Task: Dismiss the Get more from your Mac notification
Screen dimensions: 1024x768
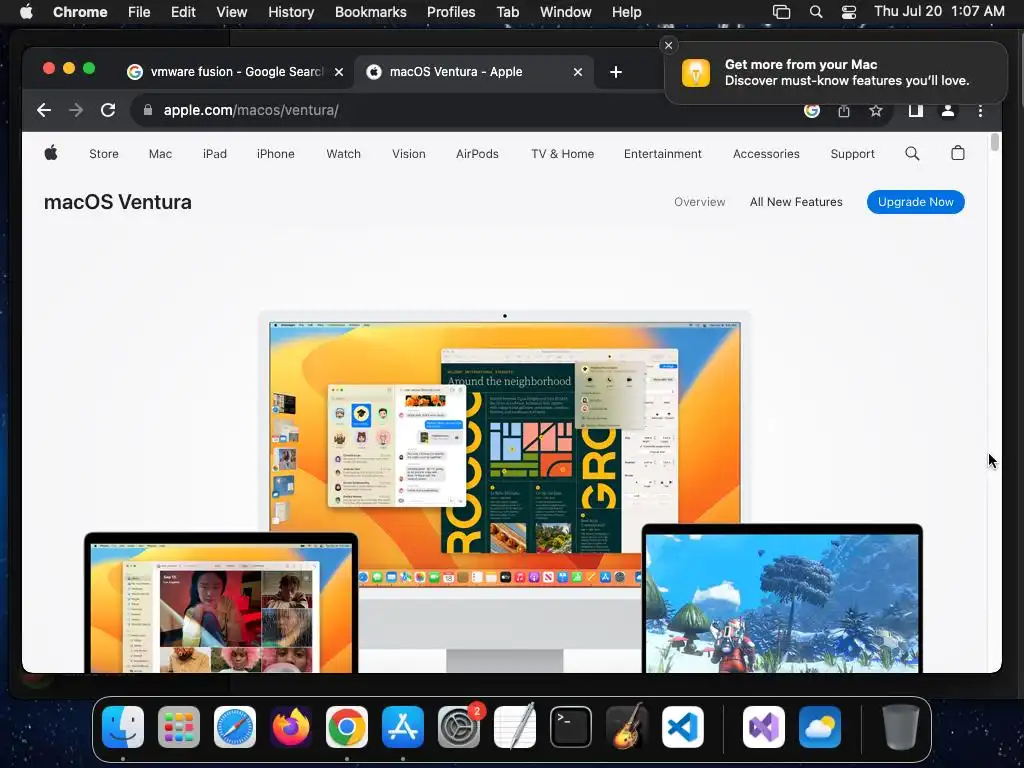Action: (668, 45)
